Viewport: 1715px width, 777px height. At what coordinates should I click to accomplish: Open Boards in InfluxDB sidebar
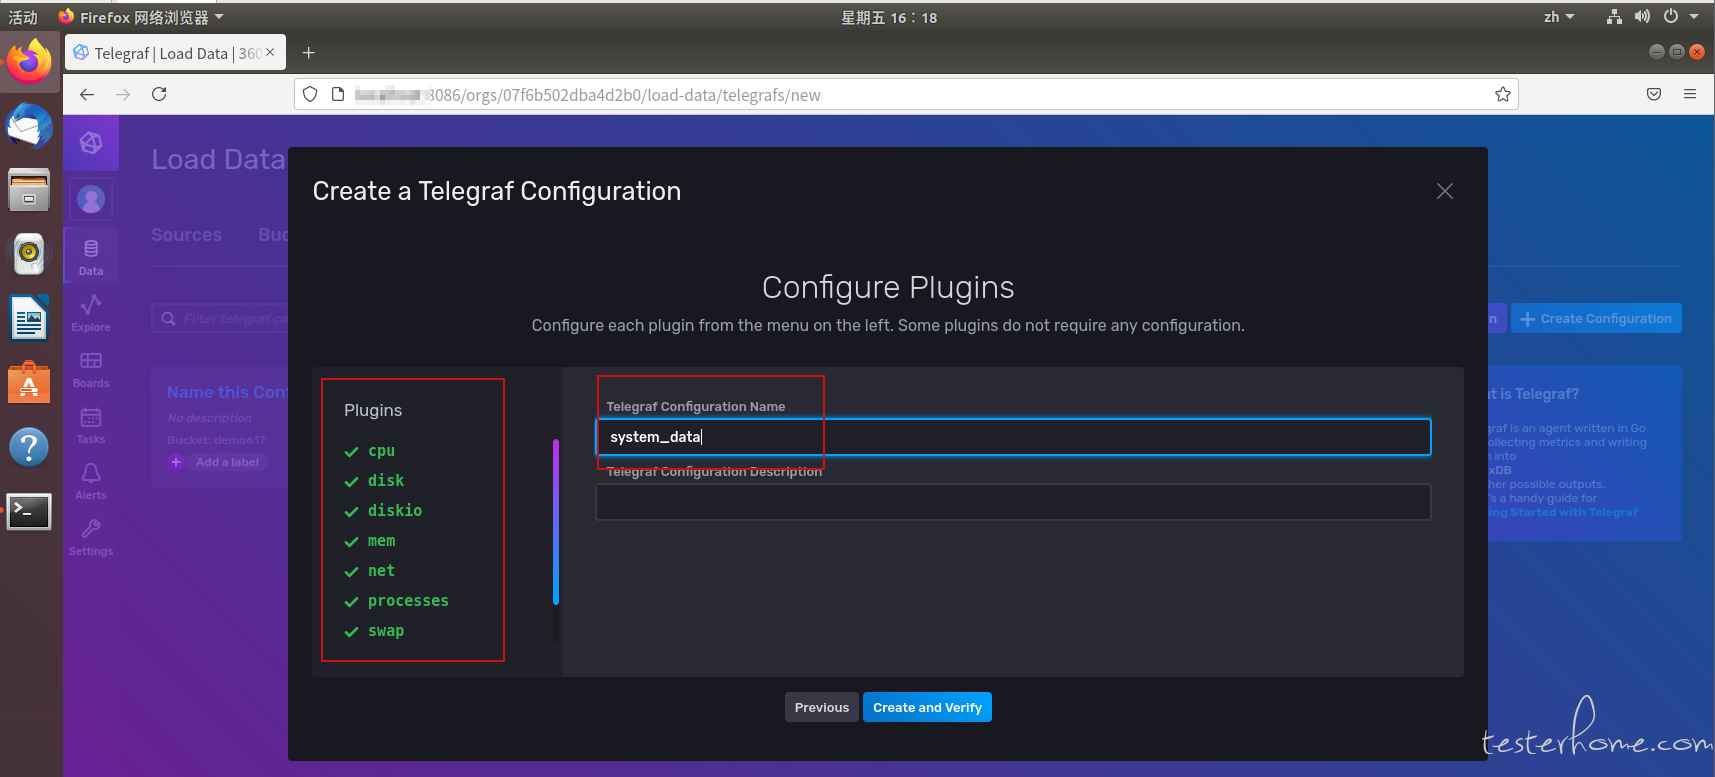91,368
